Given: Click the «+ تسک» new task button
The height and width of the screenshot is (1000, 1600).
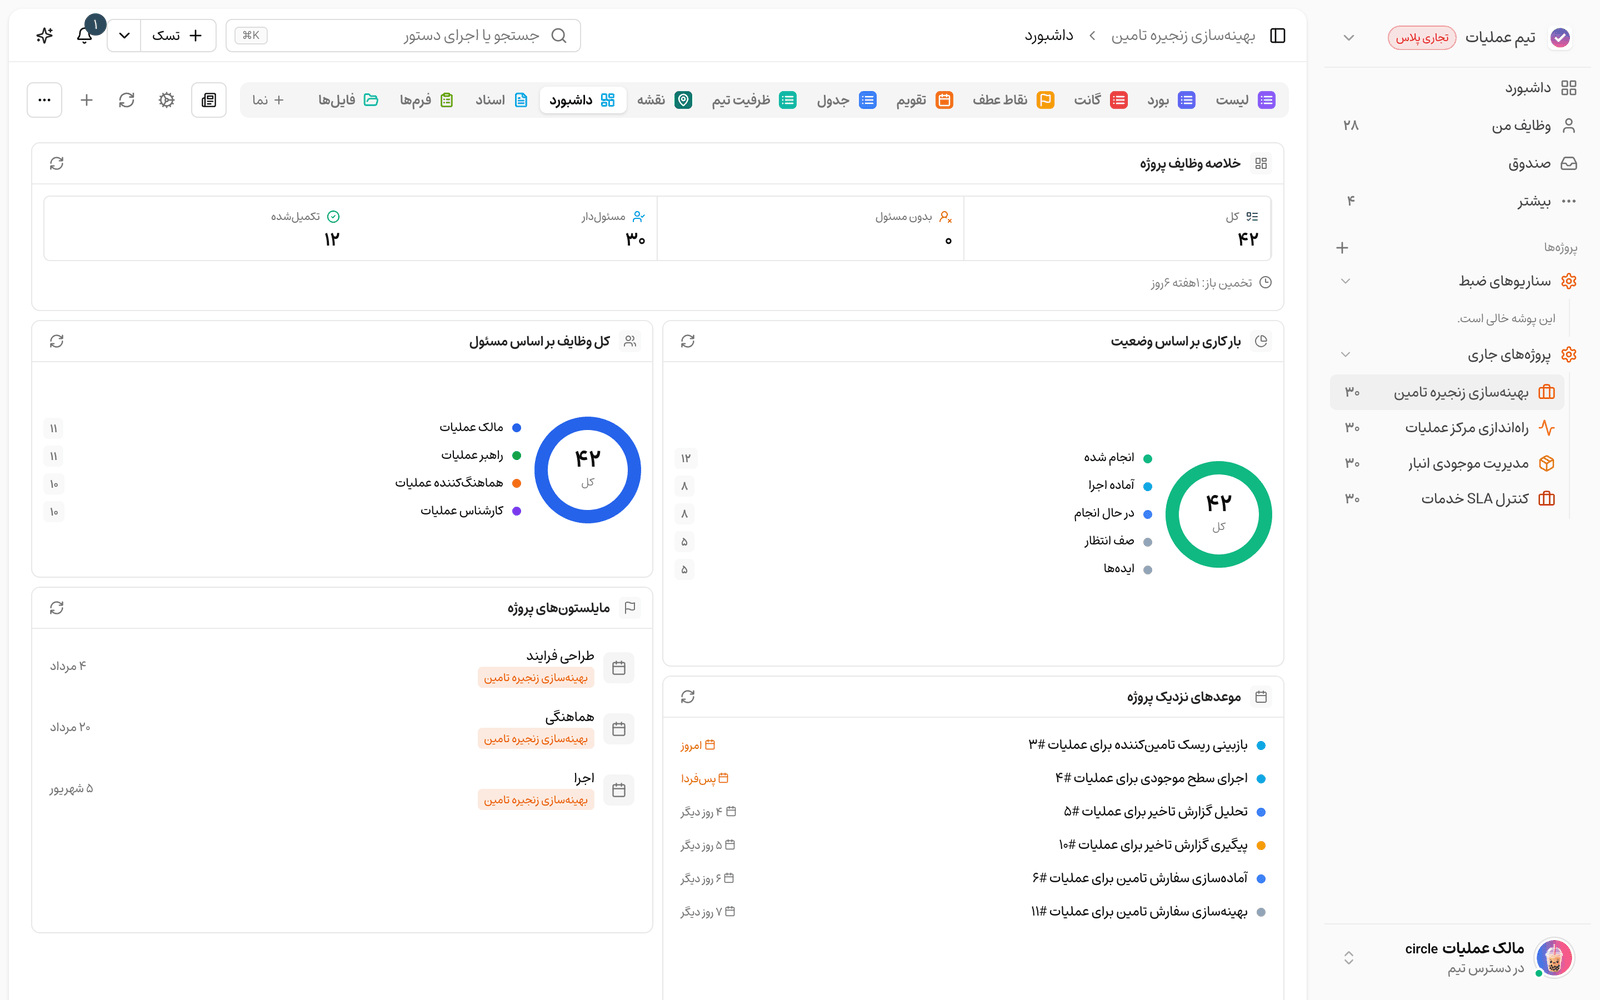Looking at the screenshot, I should click(178, 35).
